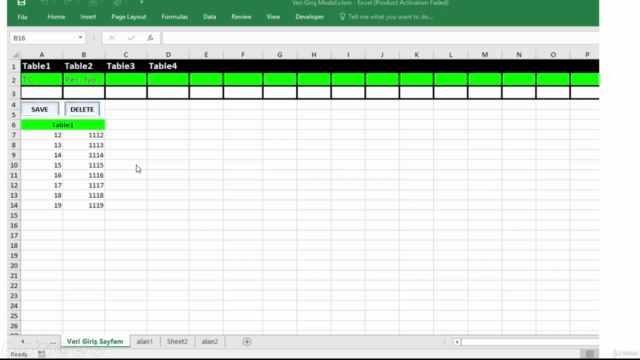
Task: Select the cell containing 12 in row 7
Action: (42, 135)
